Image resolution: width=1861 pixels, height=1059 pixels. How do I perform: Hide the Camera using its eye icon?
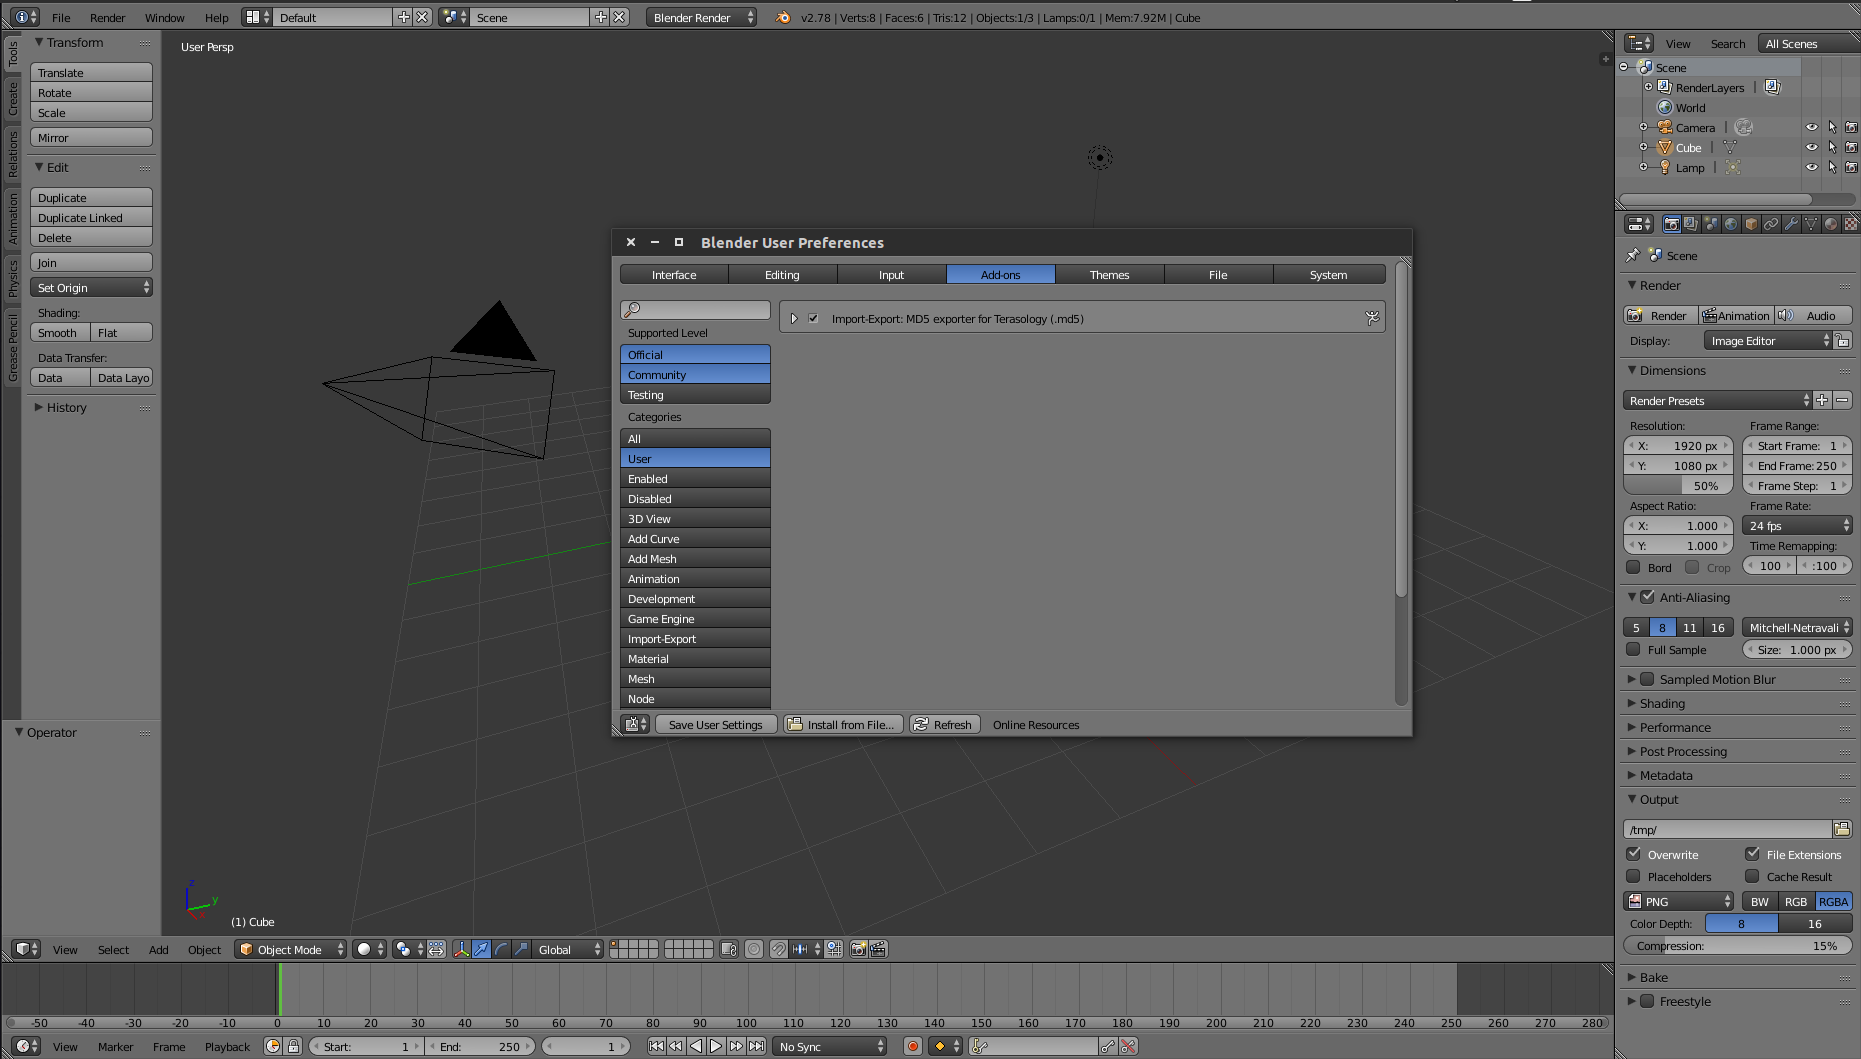pyautogui.click(x=1811, y=128)
